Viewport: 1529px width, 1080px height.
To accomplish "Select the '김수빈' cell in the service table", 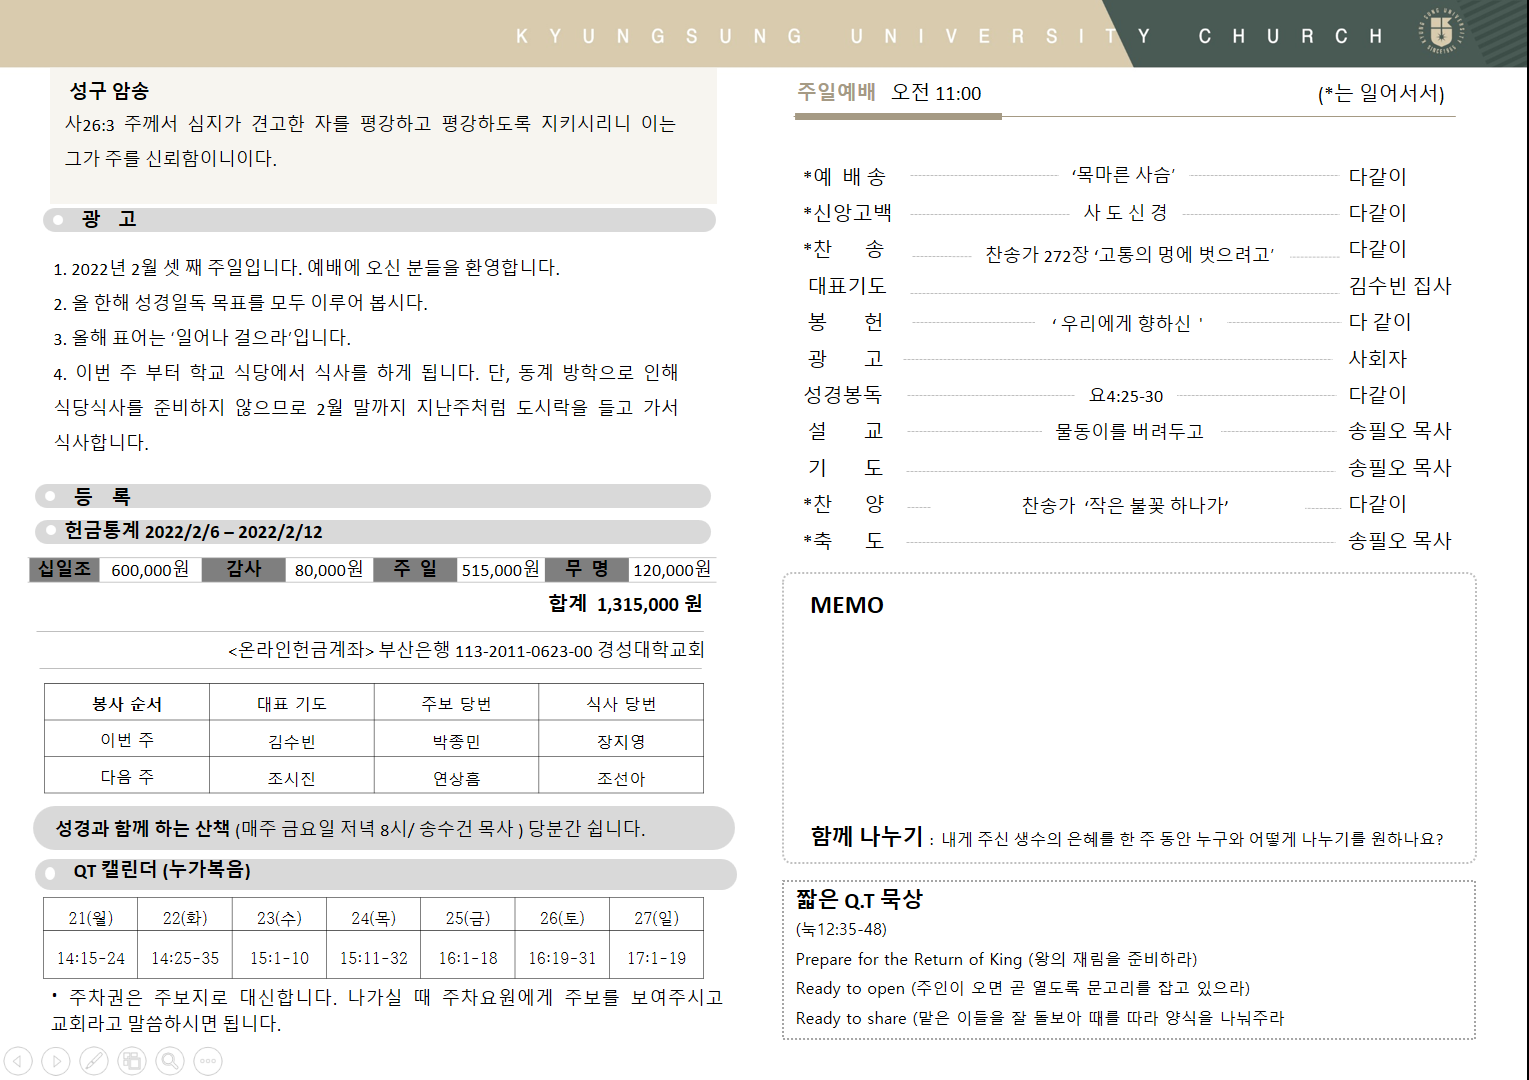I will click(292, 740).
